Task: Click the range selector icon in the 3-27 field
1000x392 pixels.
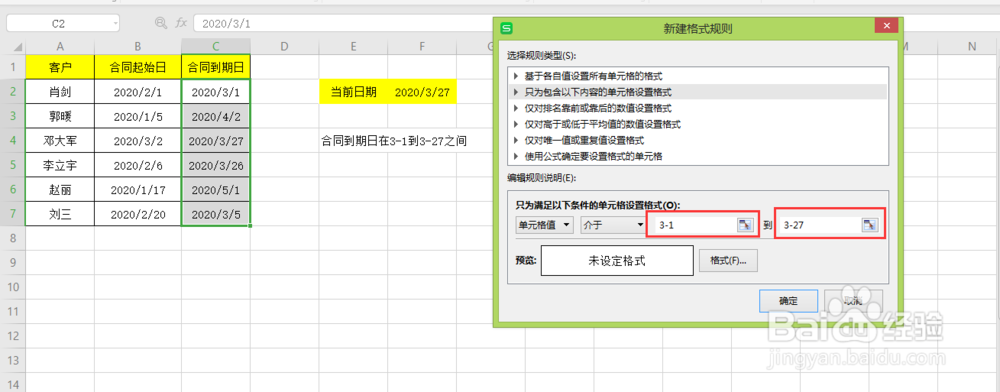Action: coord(869,224)
